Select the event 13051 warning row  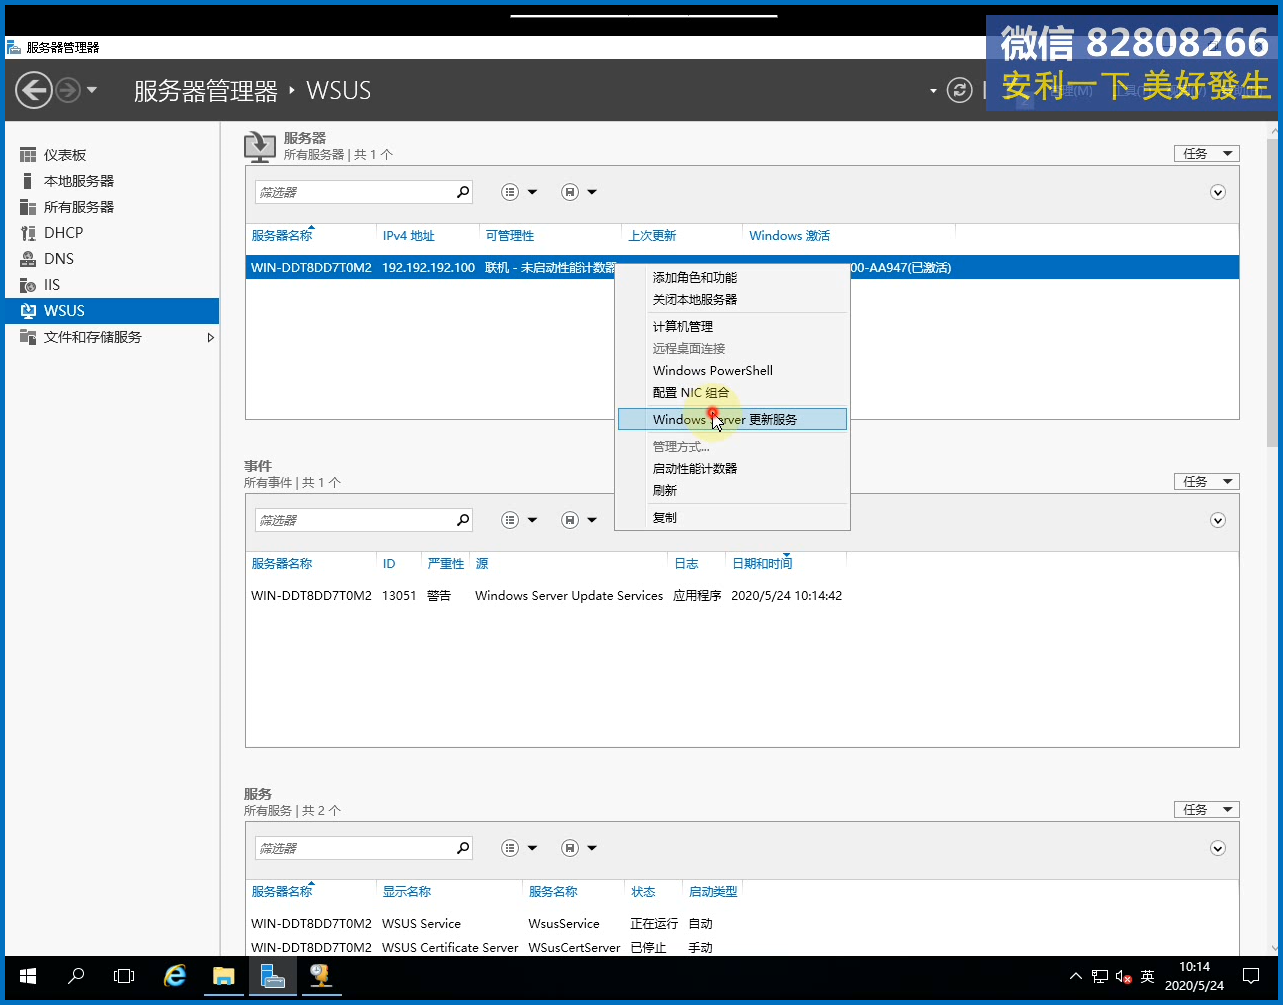click(x=742, y=596)
